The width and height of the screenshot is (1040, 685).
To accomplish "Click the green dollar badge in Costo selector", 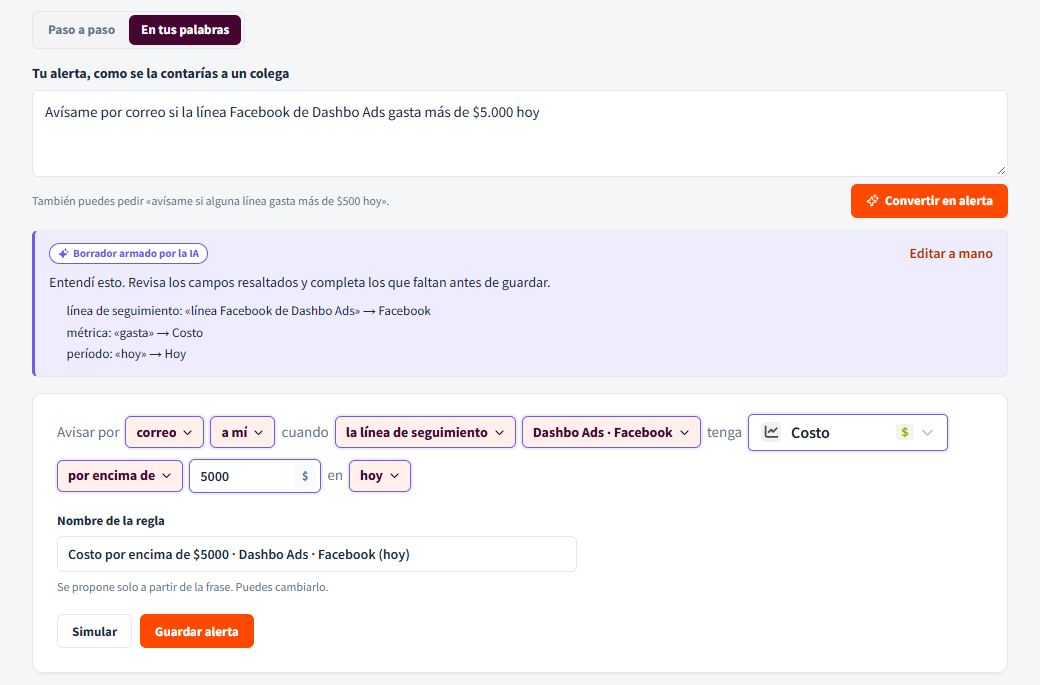I will pos(904,432).
